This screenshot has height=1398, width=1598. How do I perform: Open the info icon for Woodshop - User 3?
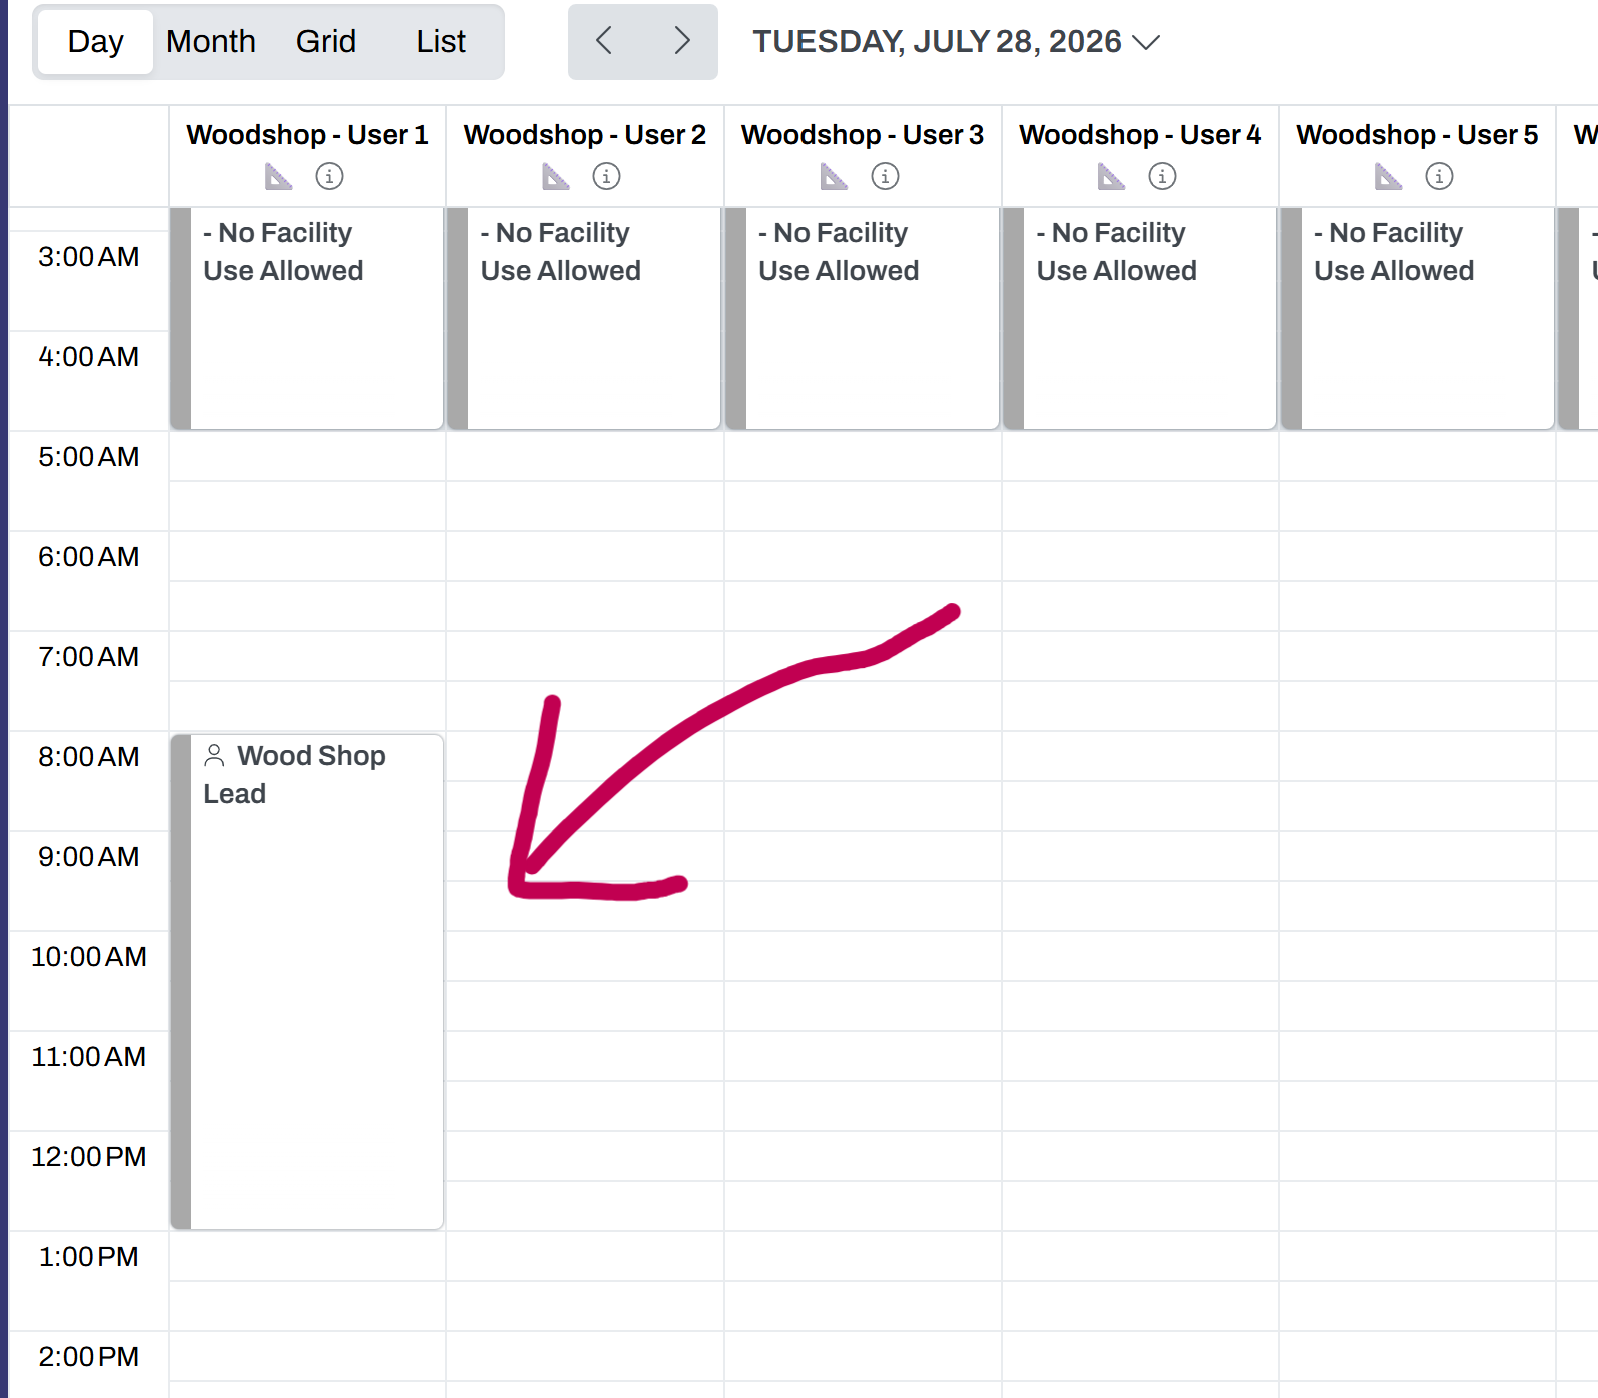click(885, 177)
